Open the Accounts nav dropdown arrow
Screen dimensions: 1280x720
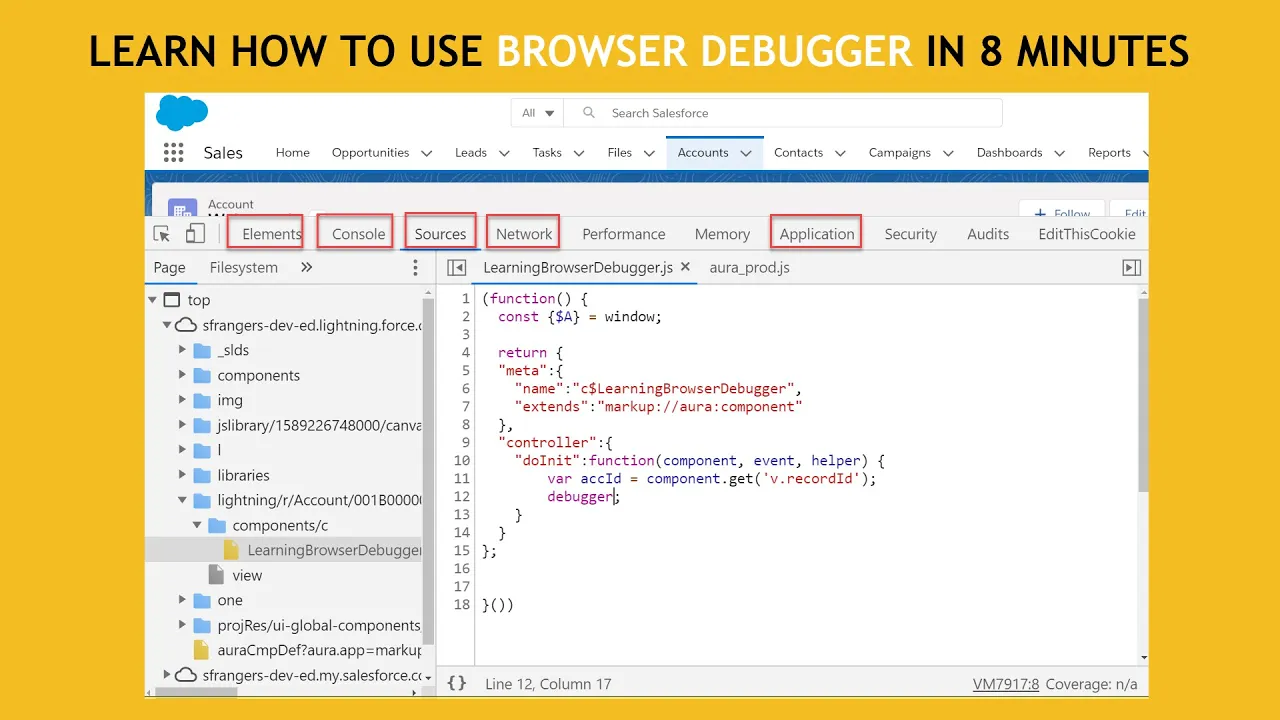pyautogui.click(x=745, y=153)
